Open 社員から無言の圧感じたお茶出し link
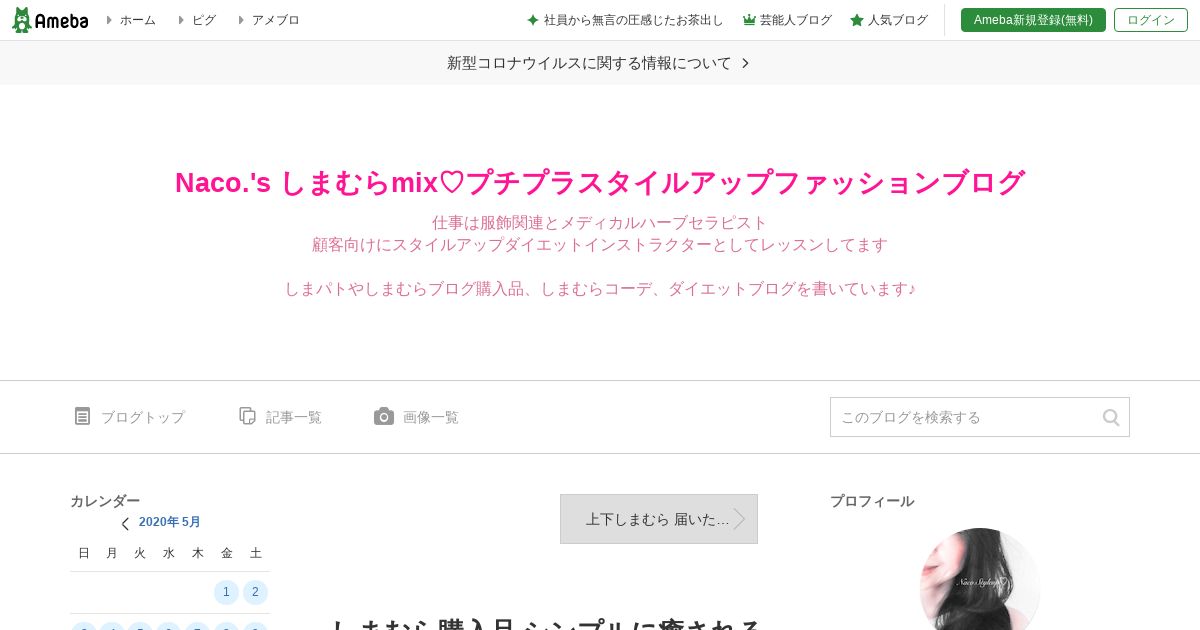Image resolution: width=1200 pixels, height=630 pixels. [633, 20]
